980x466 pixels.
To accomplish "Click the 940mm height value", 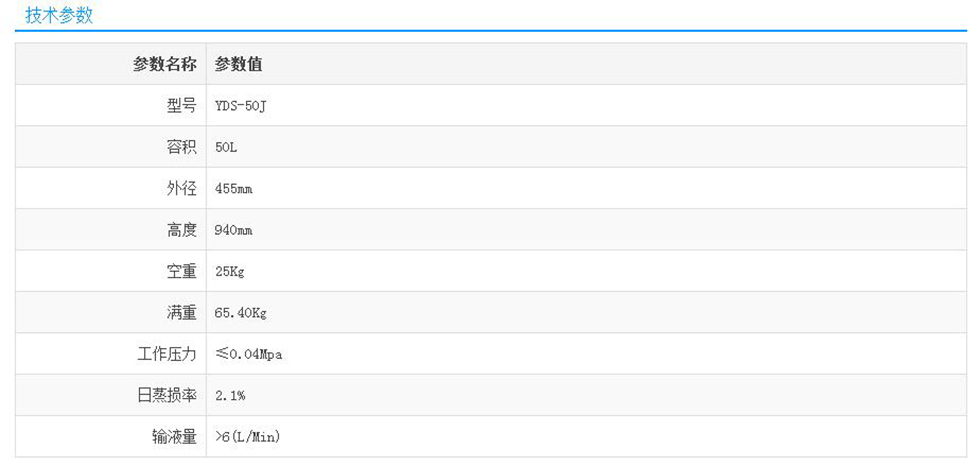I will click(234, 230).
